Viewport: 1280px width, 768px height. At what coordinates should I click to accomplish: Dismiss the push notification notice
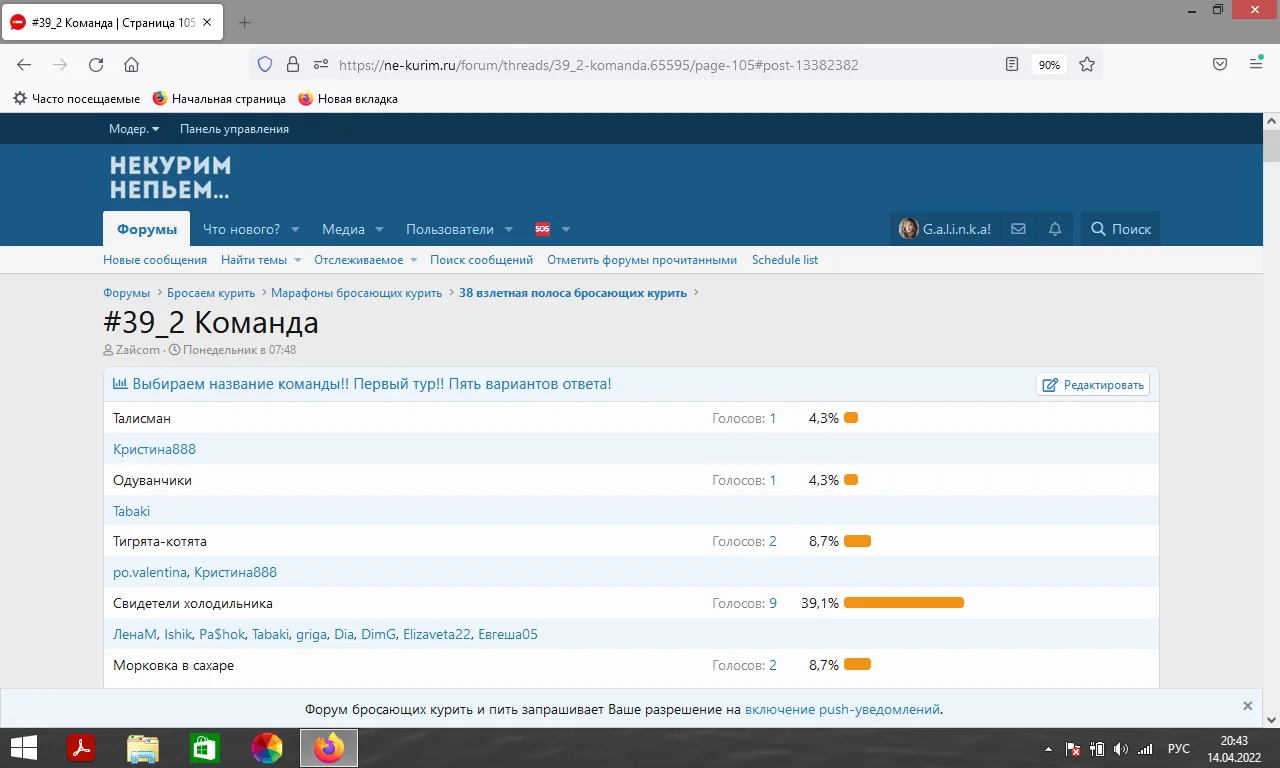tap(1247, 706)
